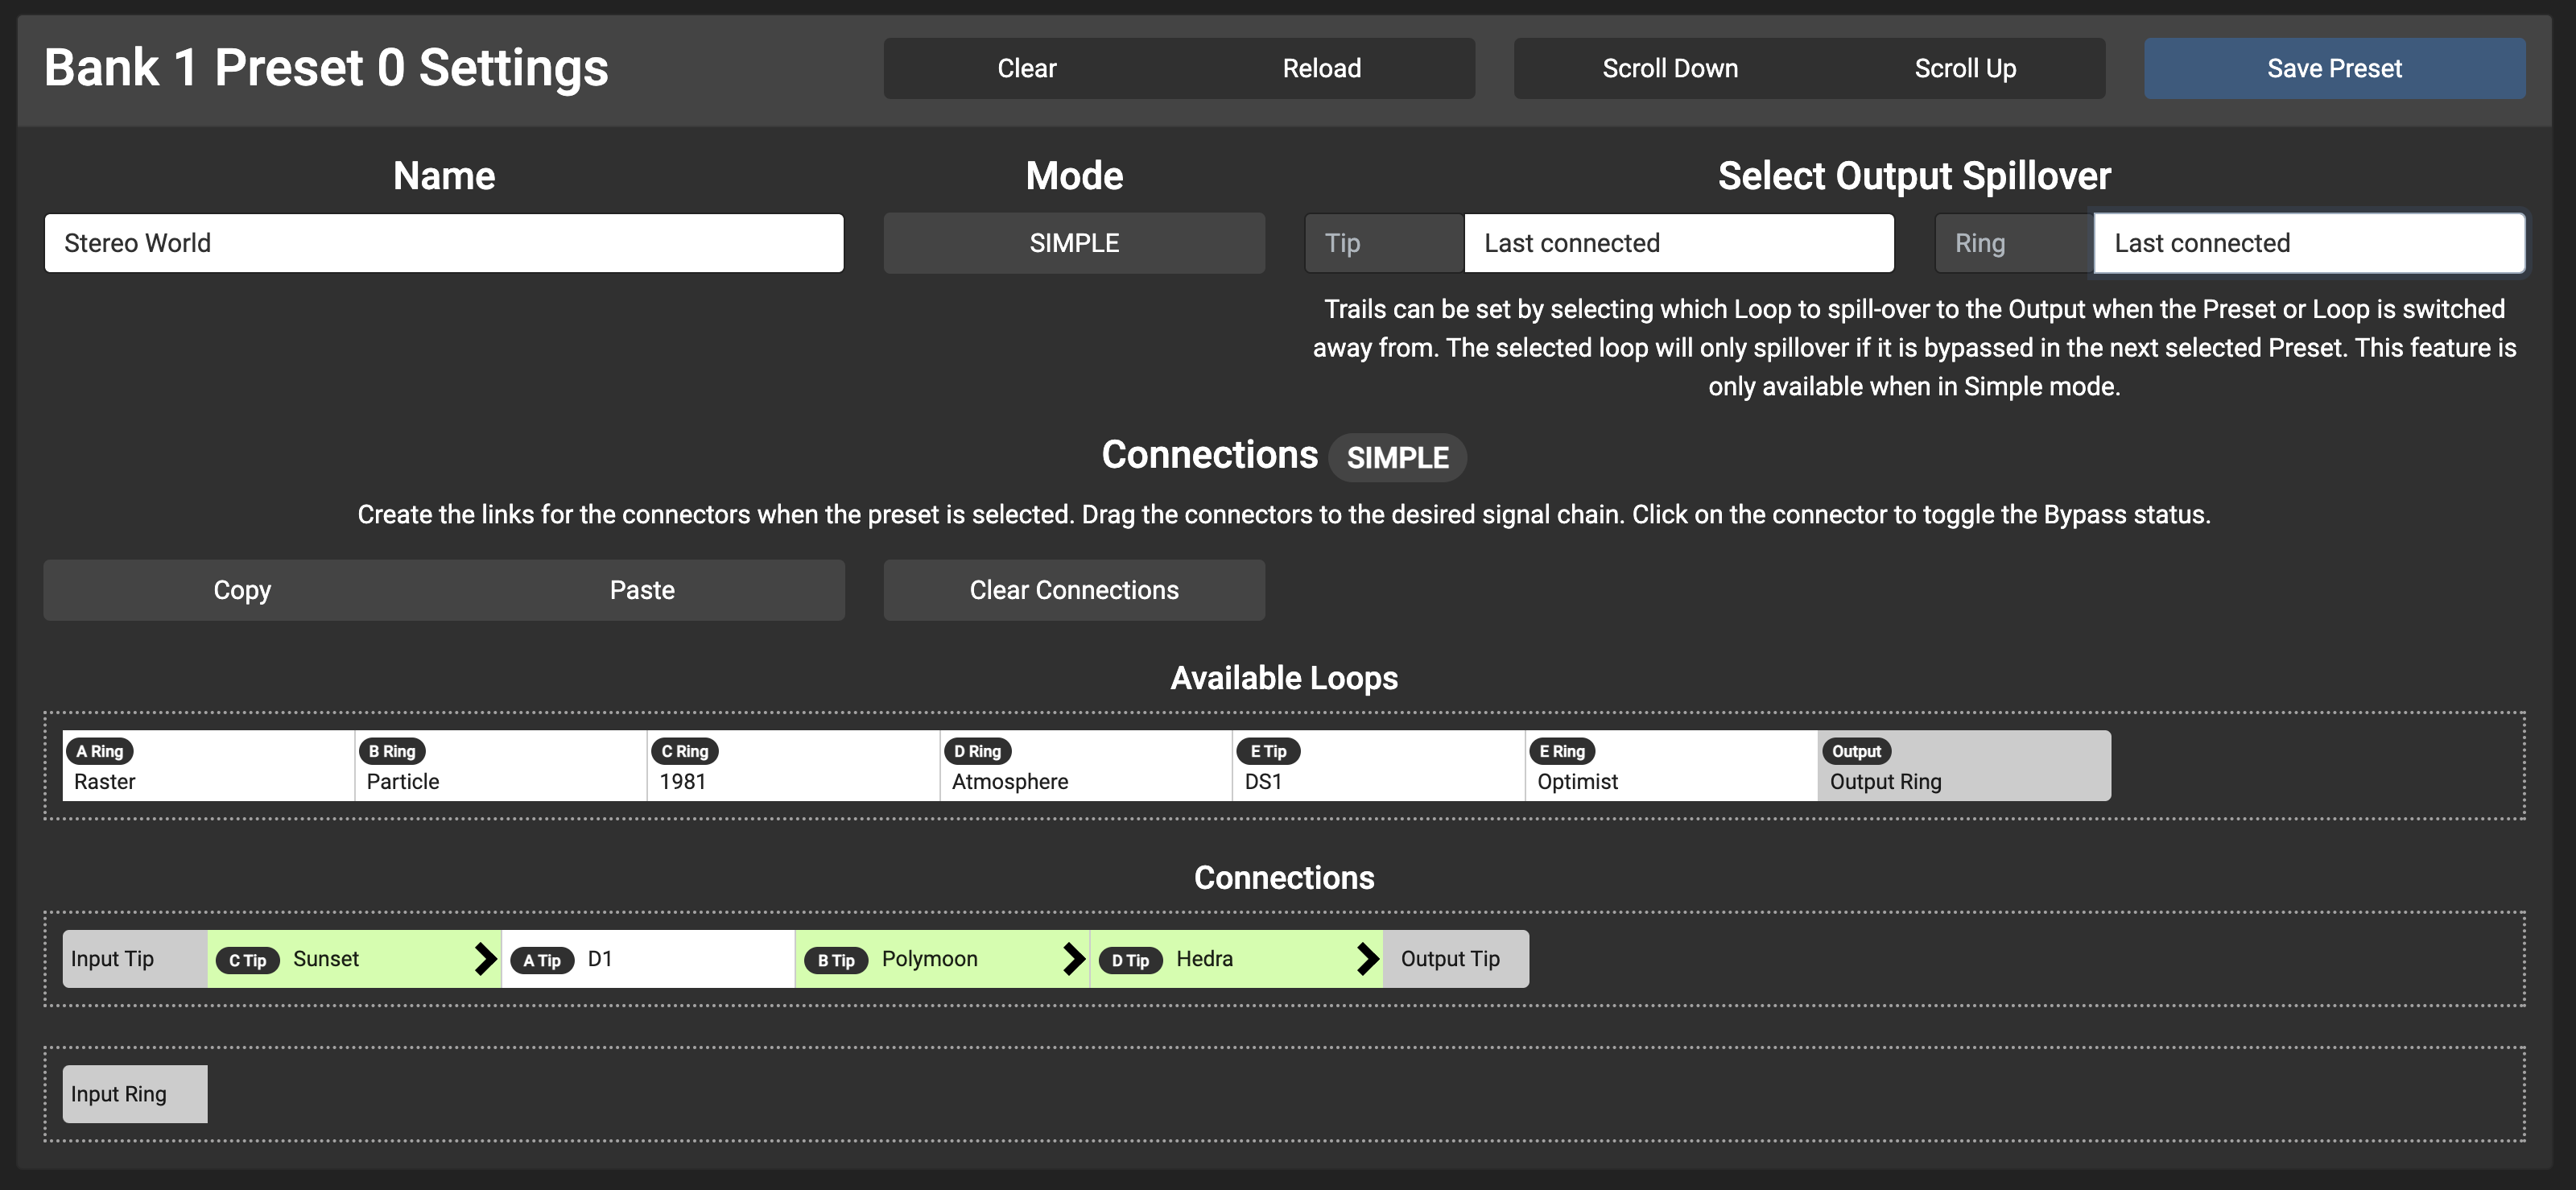The image size is (2576, 1190).
Task: Click the arrow chevron after Sunset
Action: [x=485, y=959]
